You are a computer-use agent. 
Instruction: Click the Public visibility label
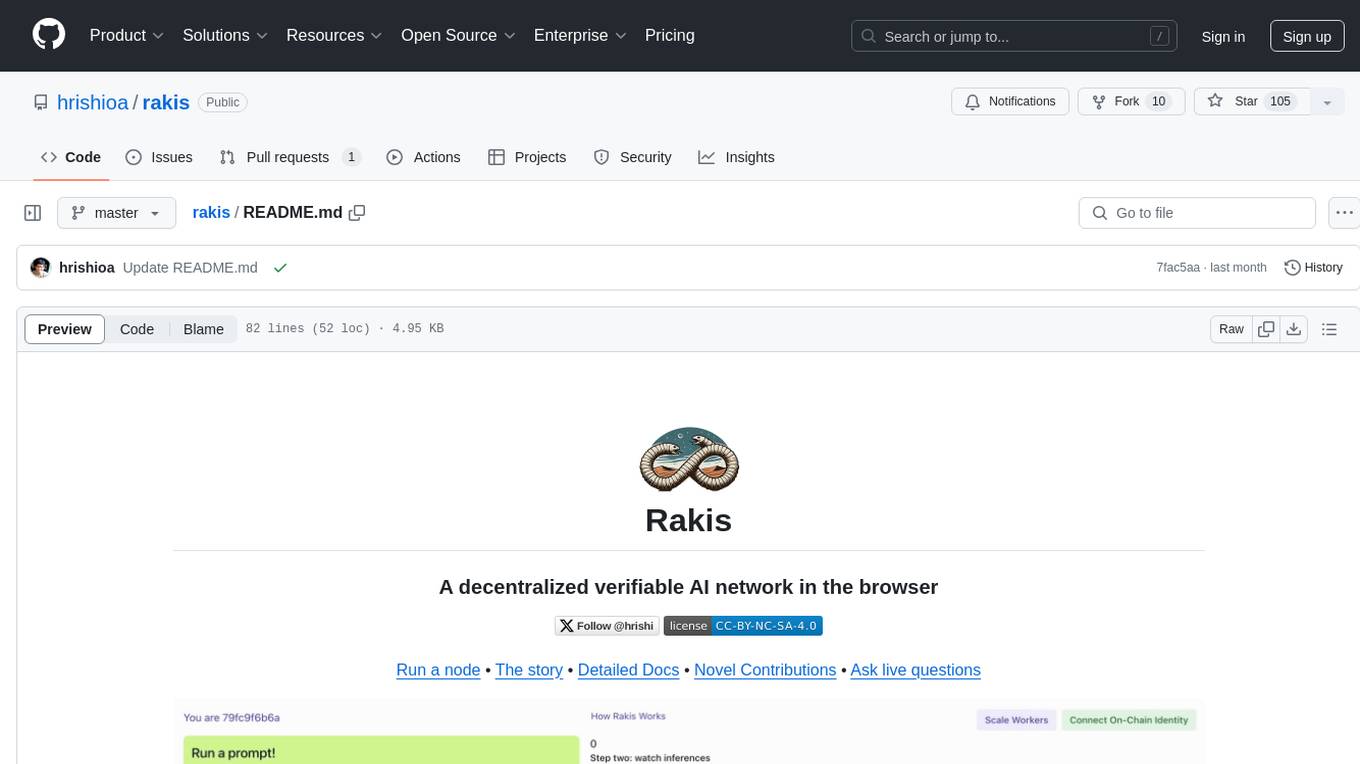click(222, 102)
